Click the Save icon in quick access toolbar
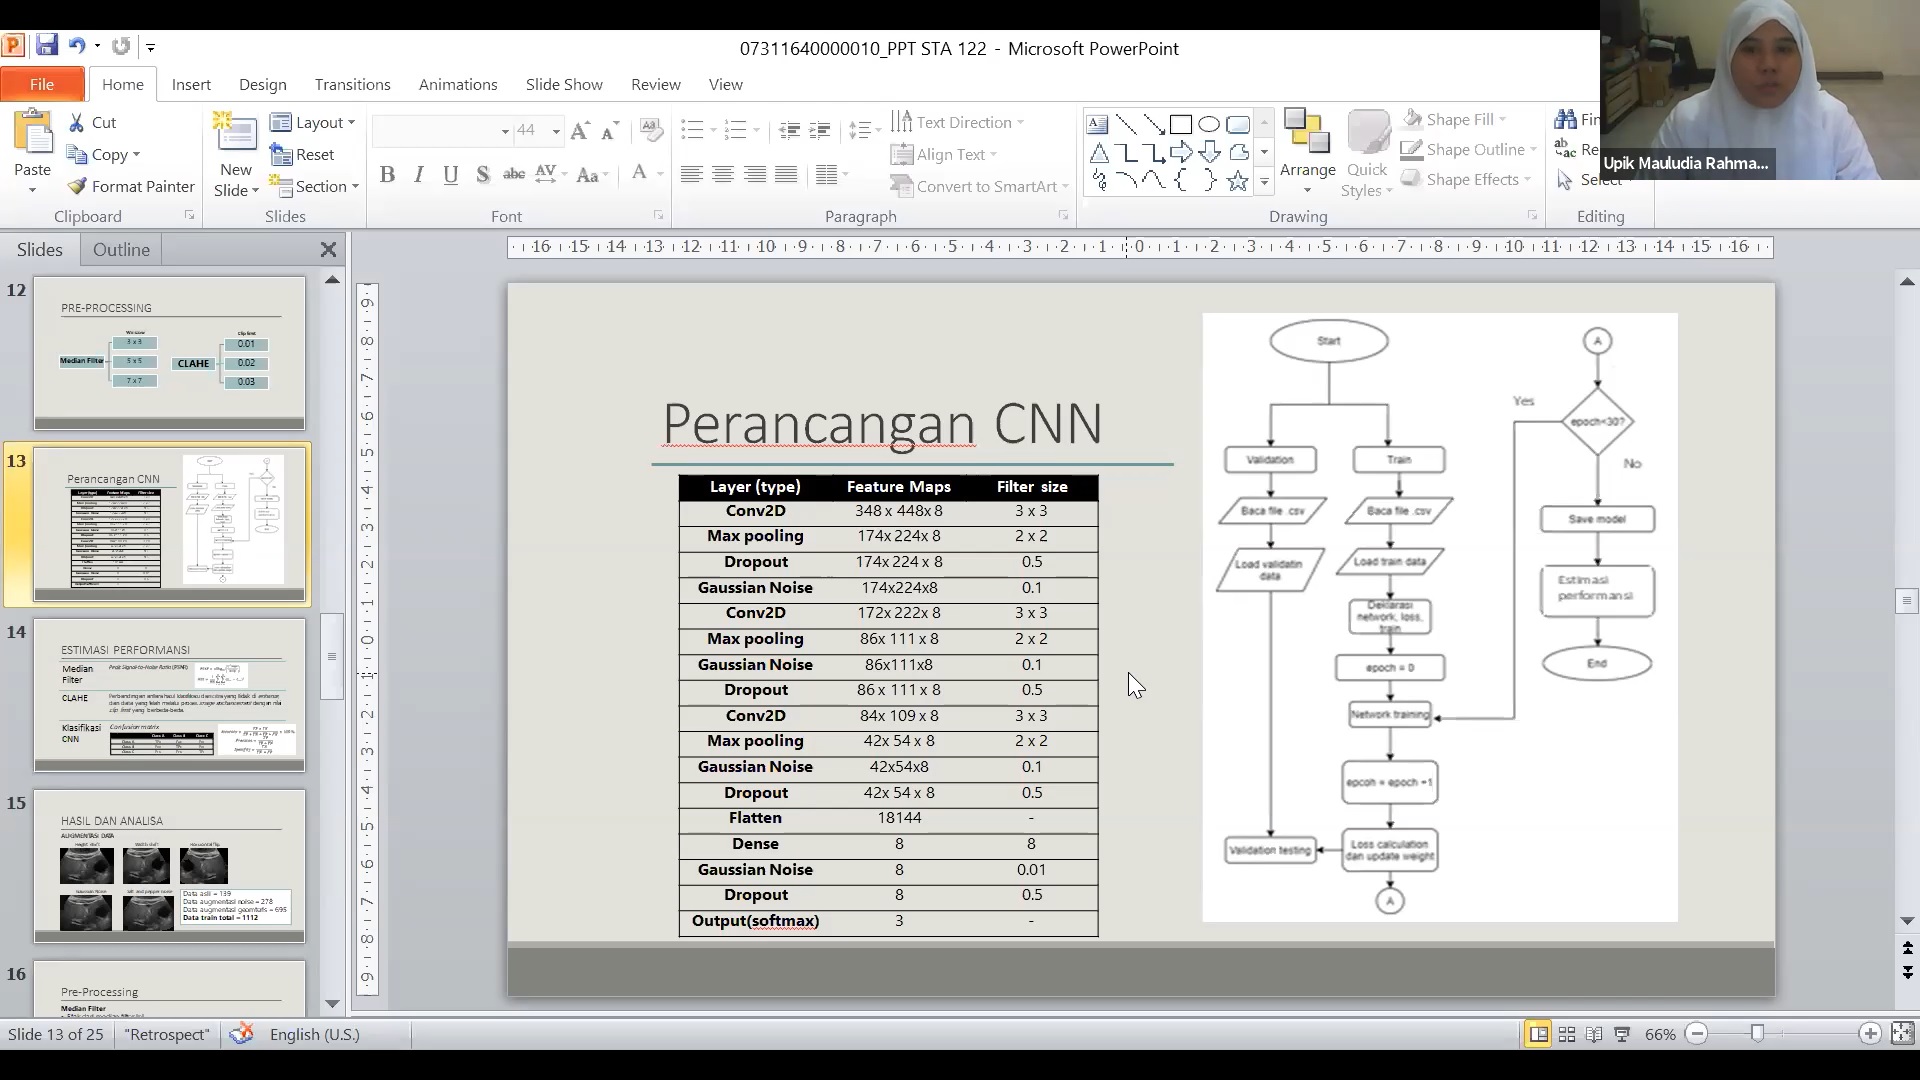The image size is (1920, 1080). 46,46
